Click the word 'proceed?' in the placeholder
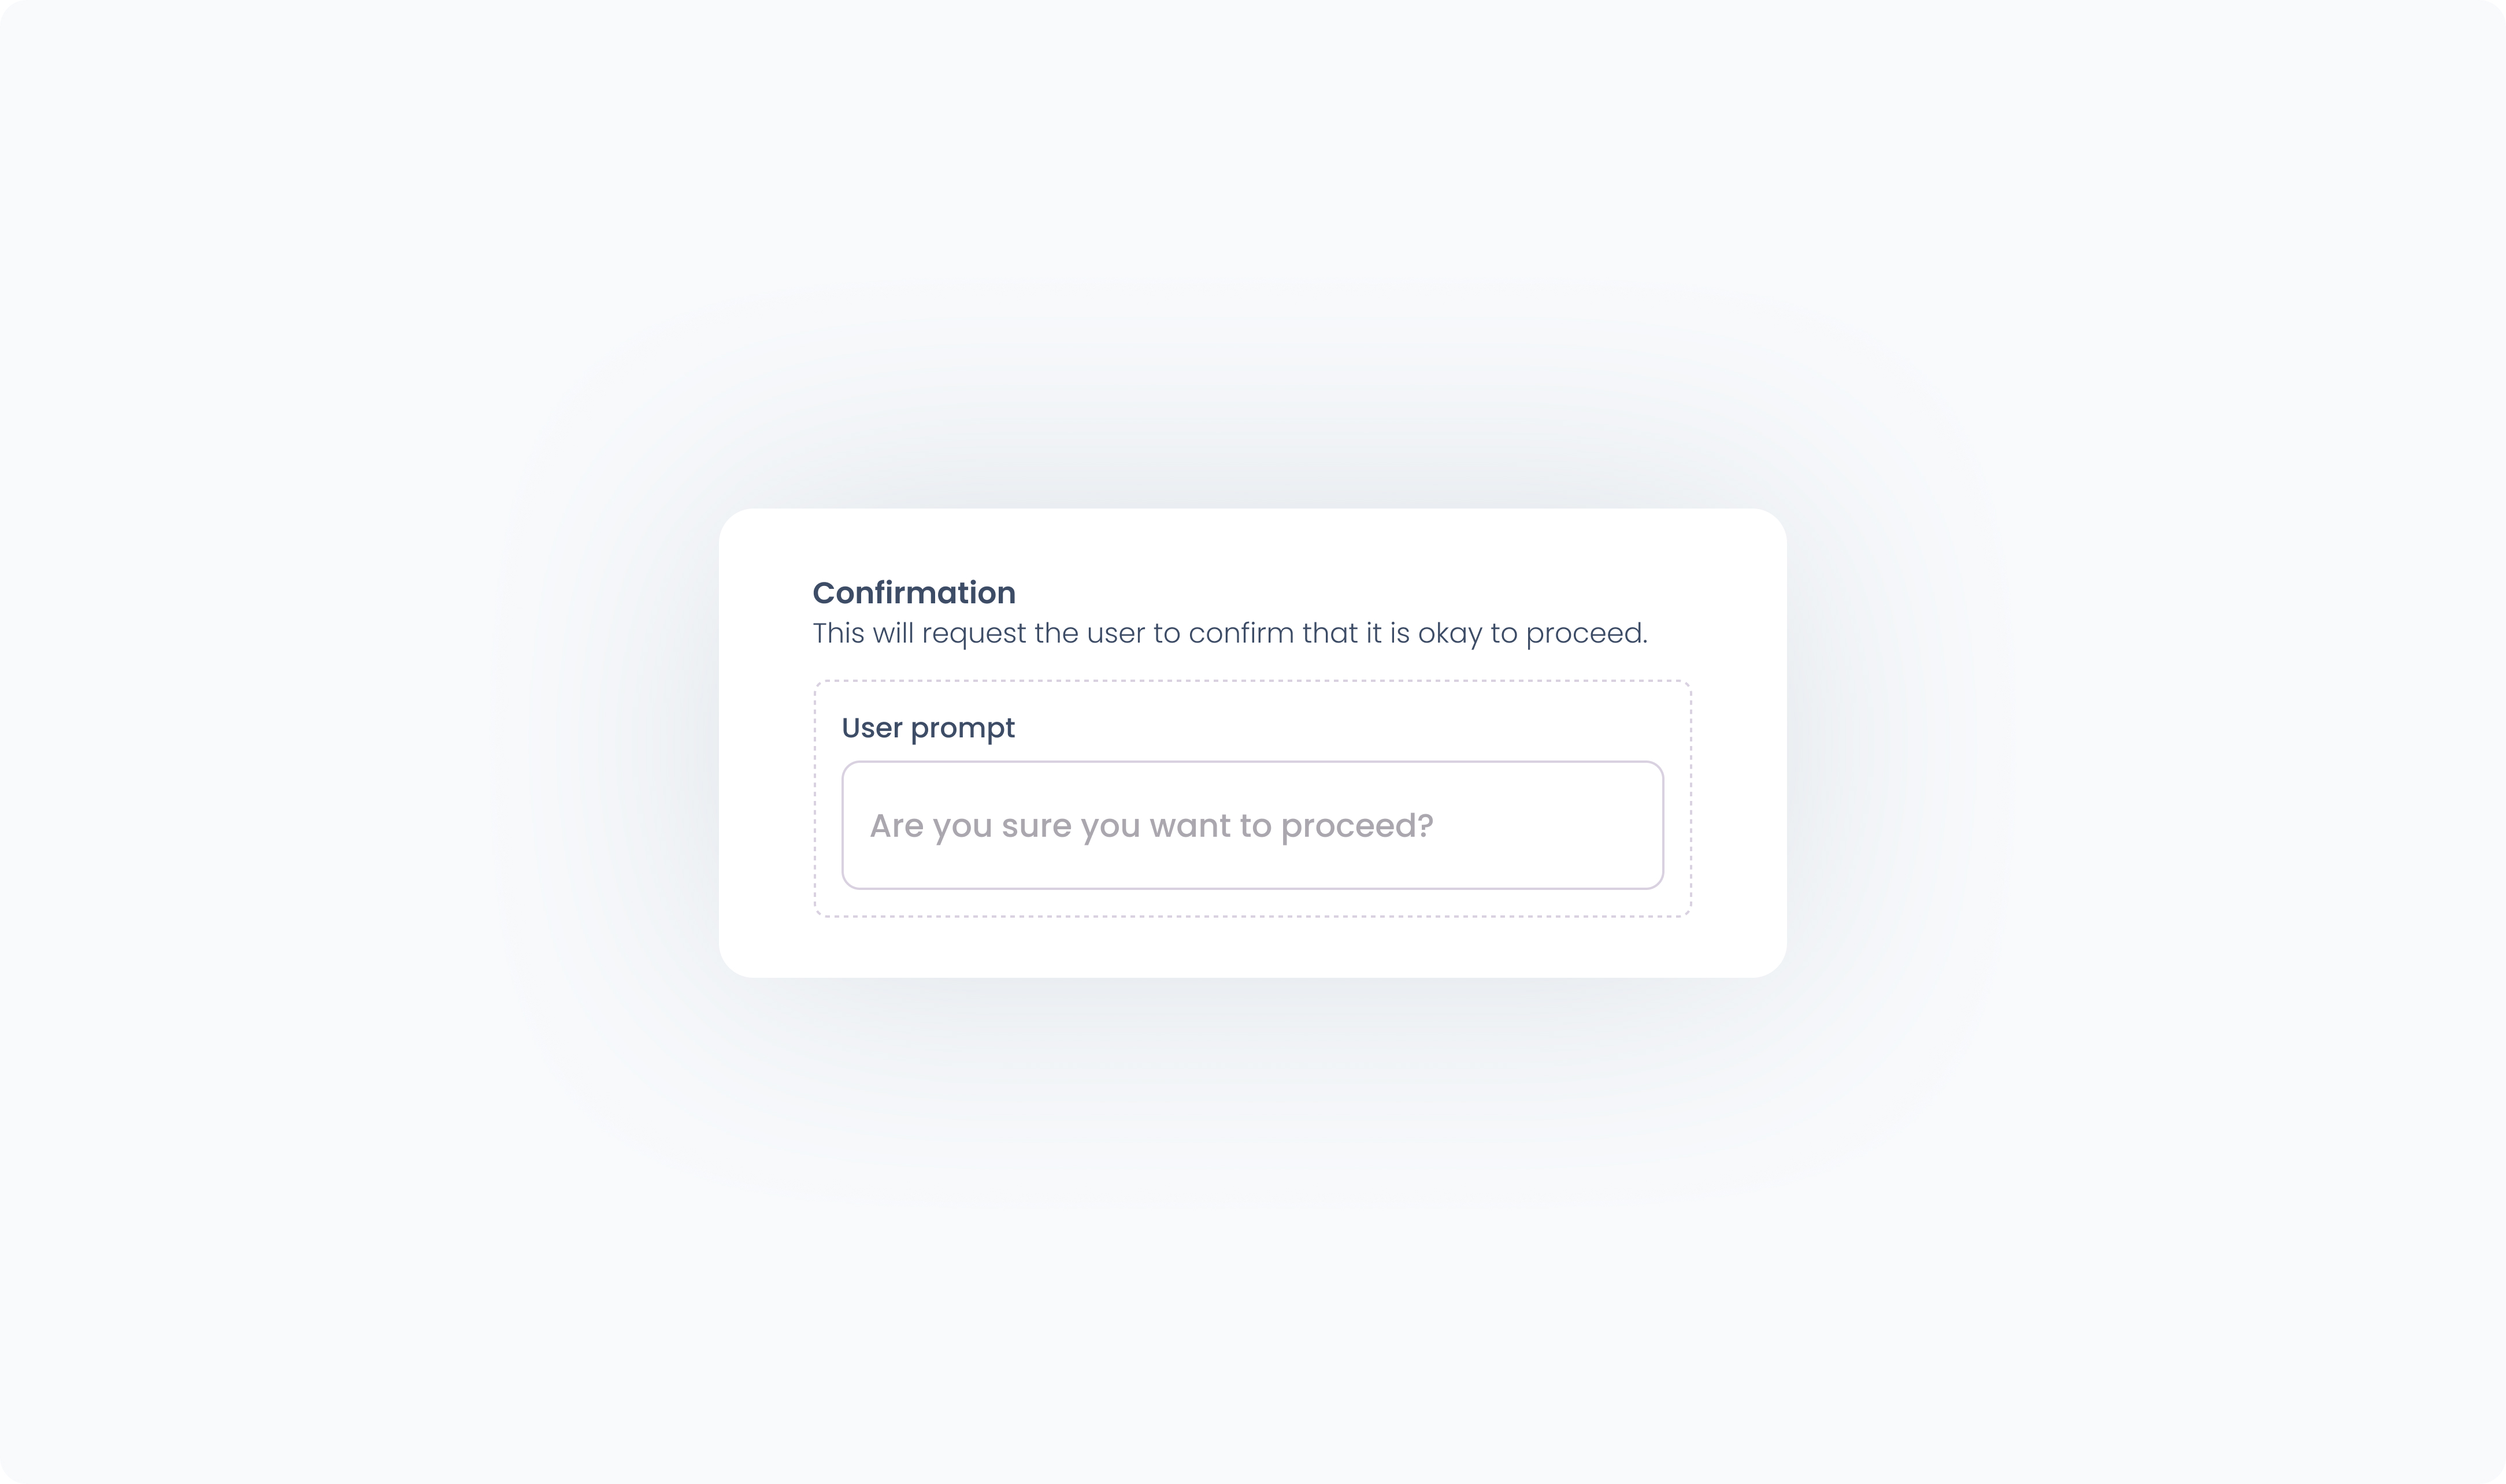This screenshot has height=1484, width=2506. point(1357,826)
